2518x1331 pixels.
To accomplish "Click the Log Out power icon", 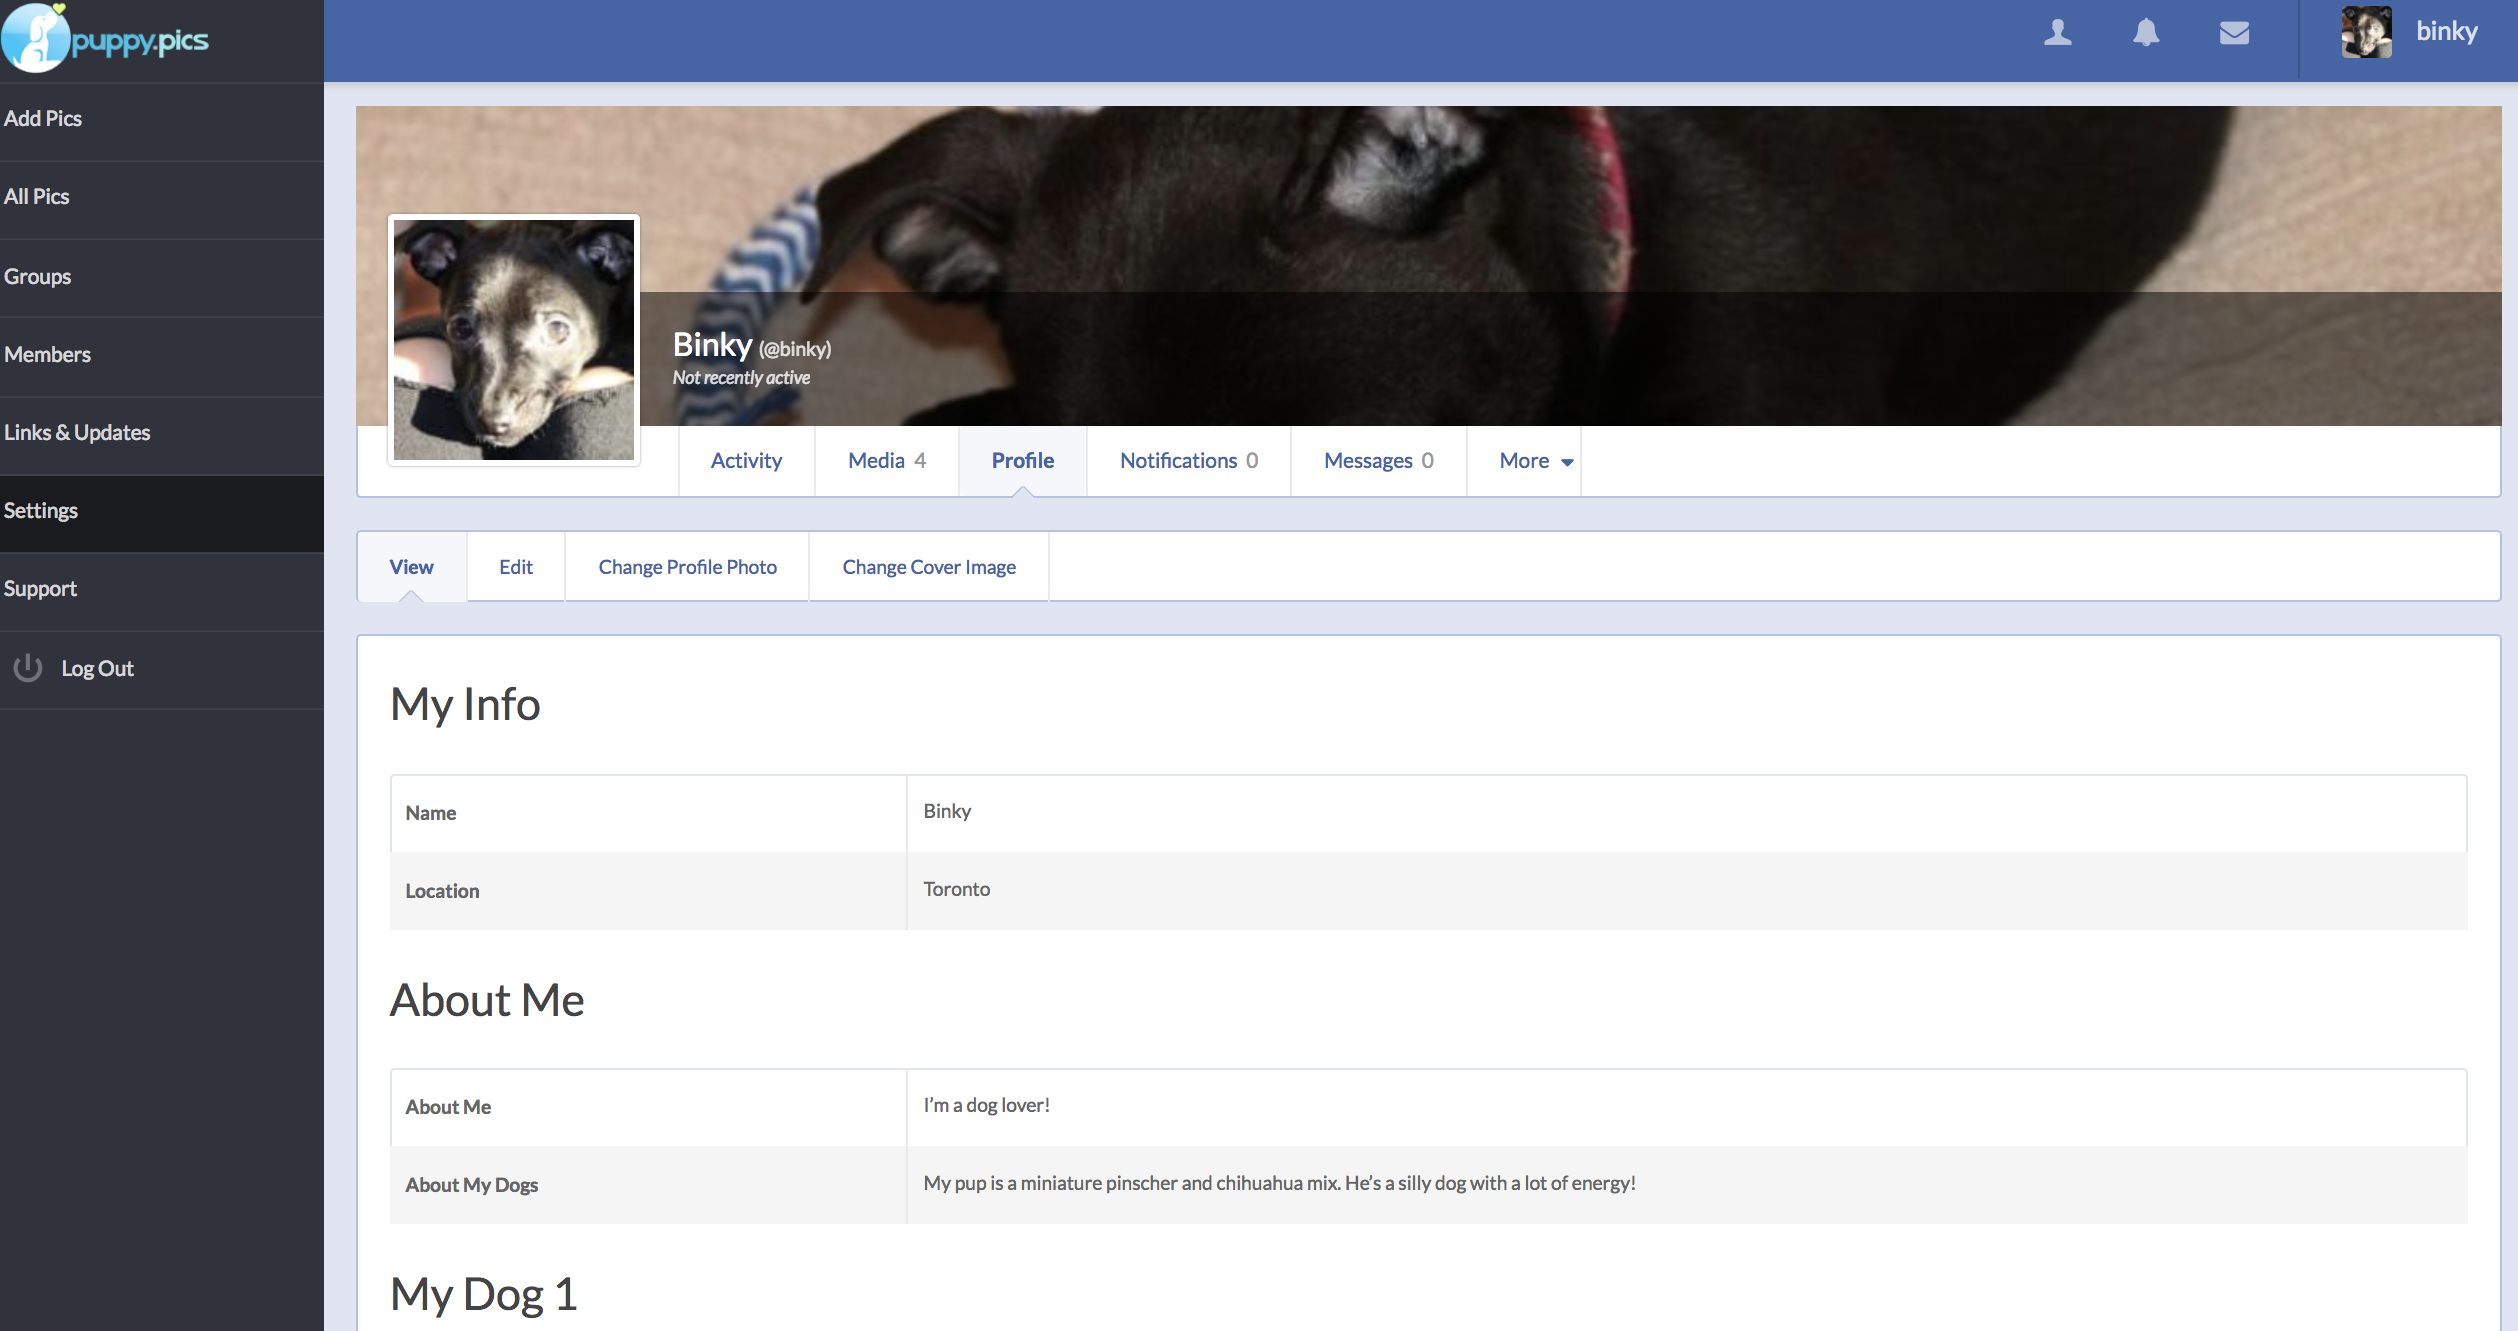I will (x=28, y=668).
